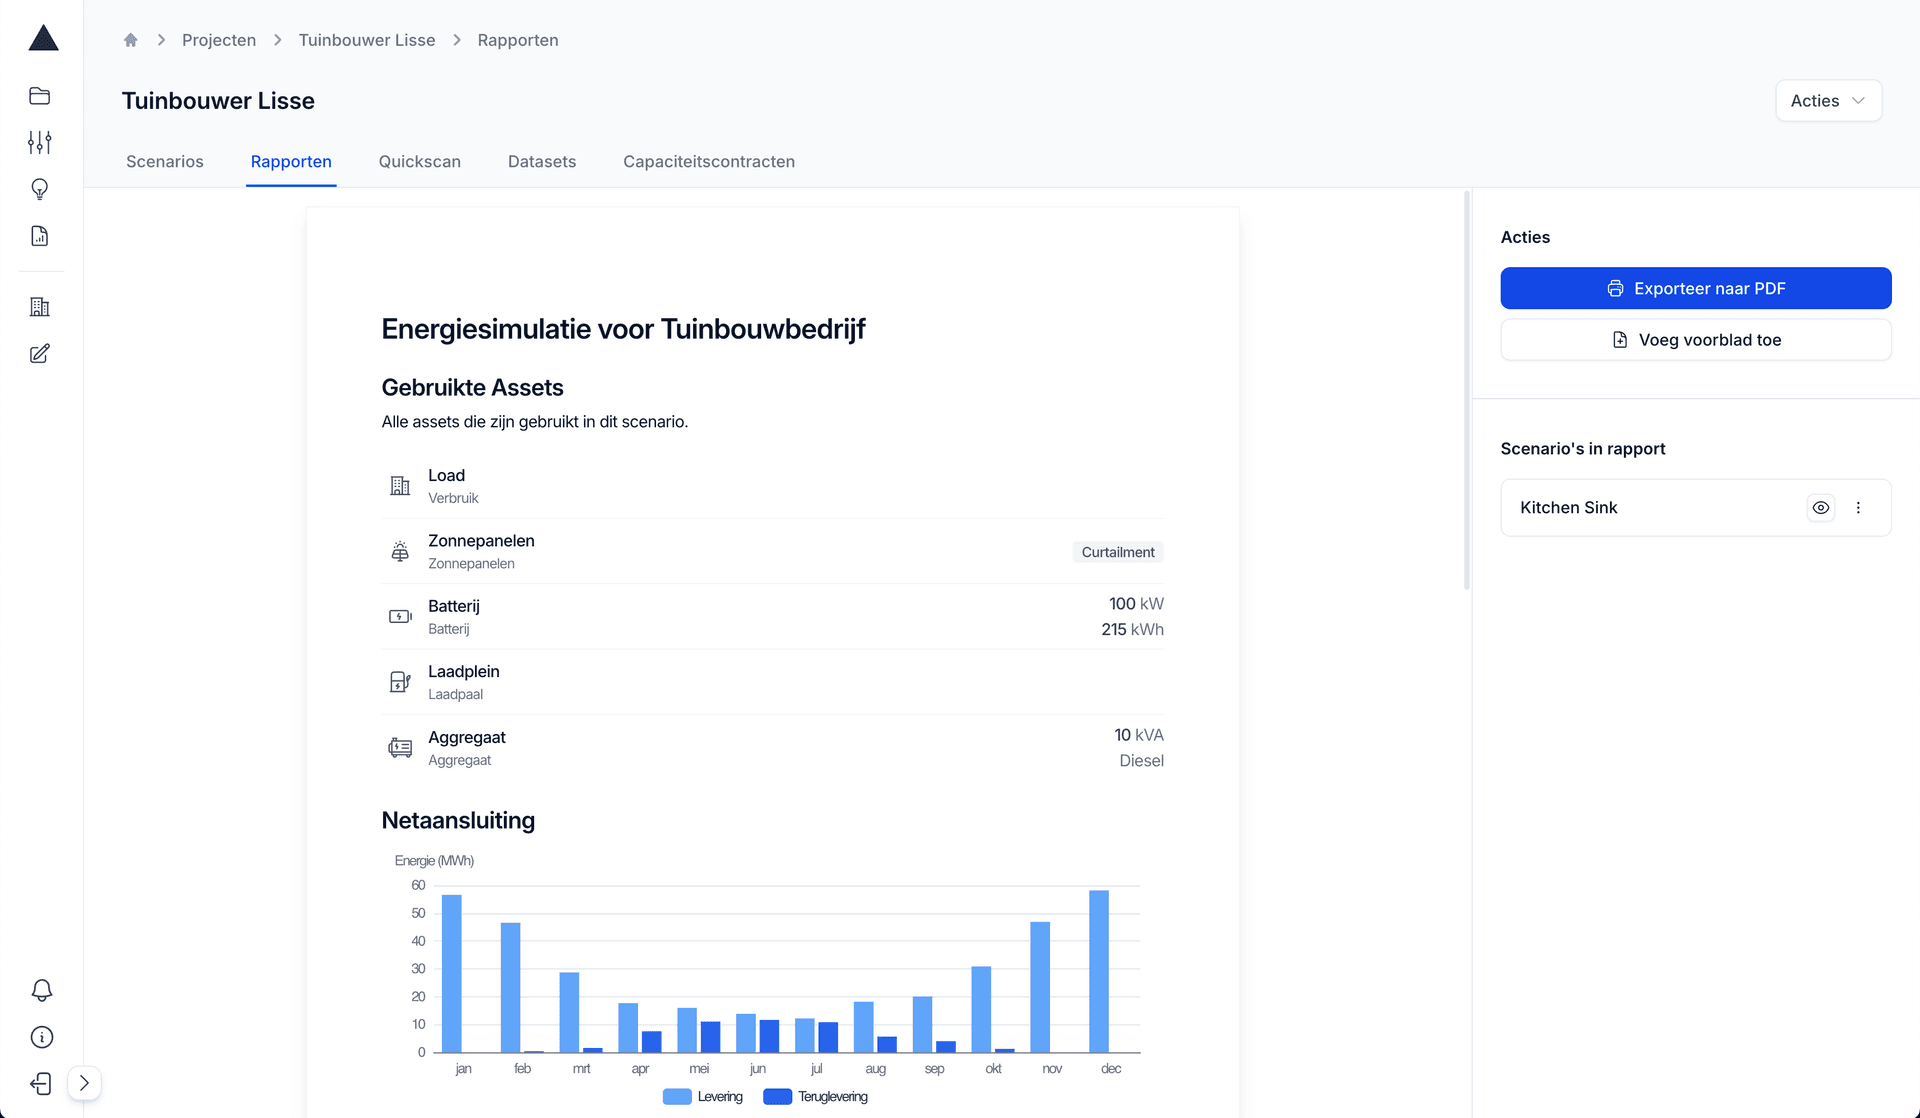
Task: Open the Acties dropdown menu
Action: coord(1828,101)
